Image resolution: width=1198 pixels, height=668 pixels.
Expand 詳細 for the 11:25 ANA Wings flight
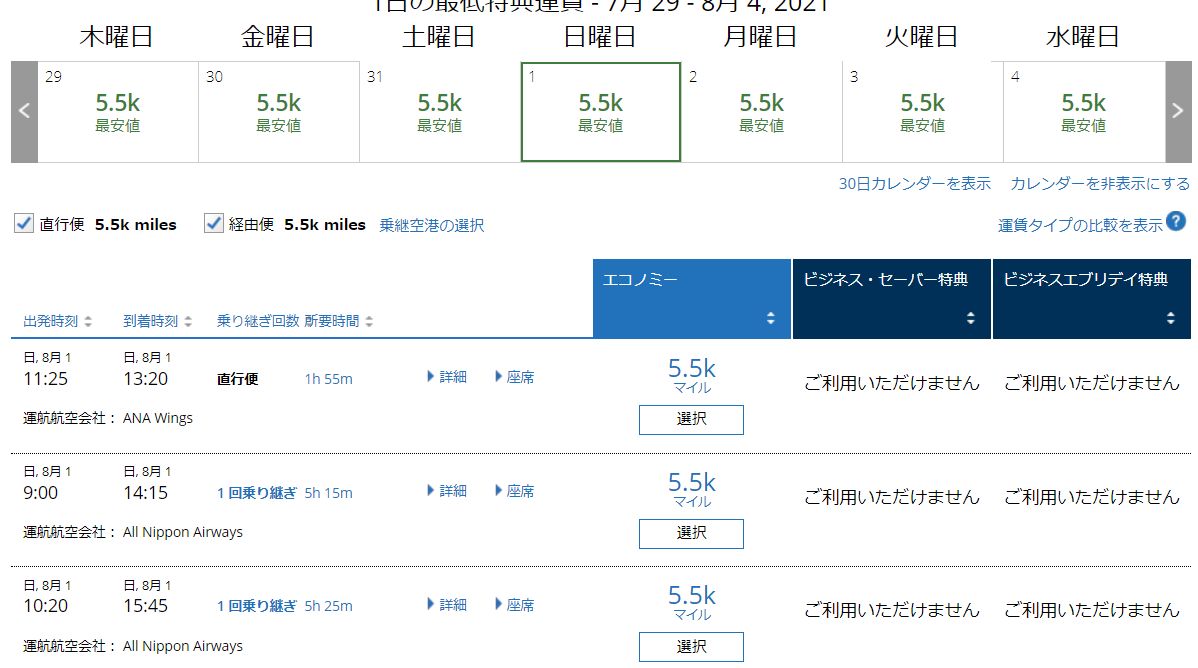447,377
